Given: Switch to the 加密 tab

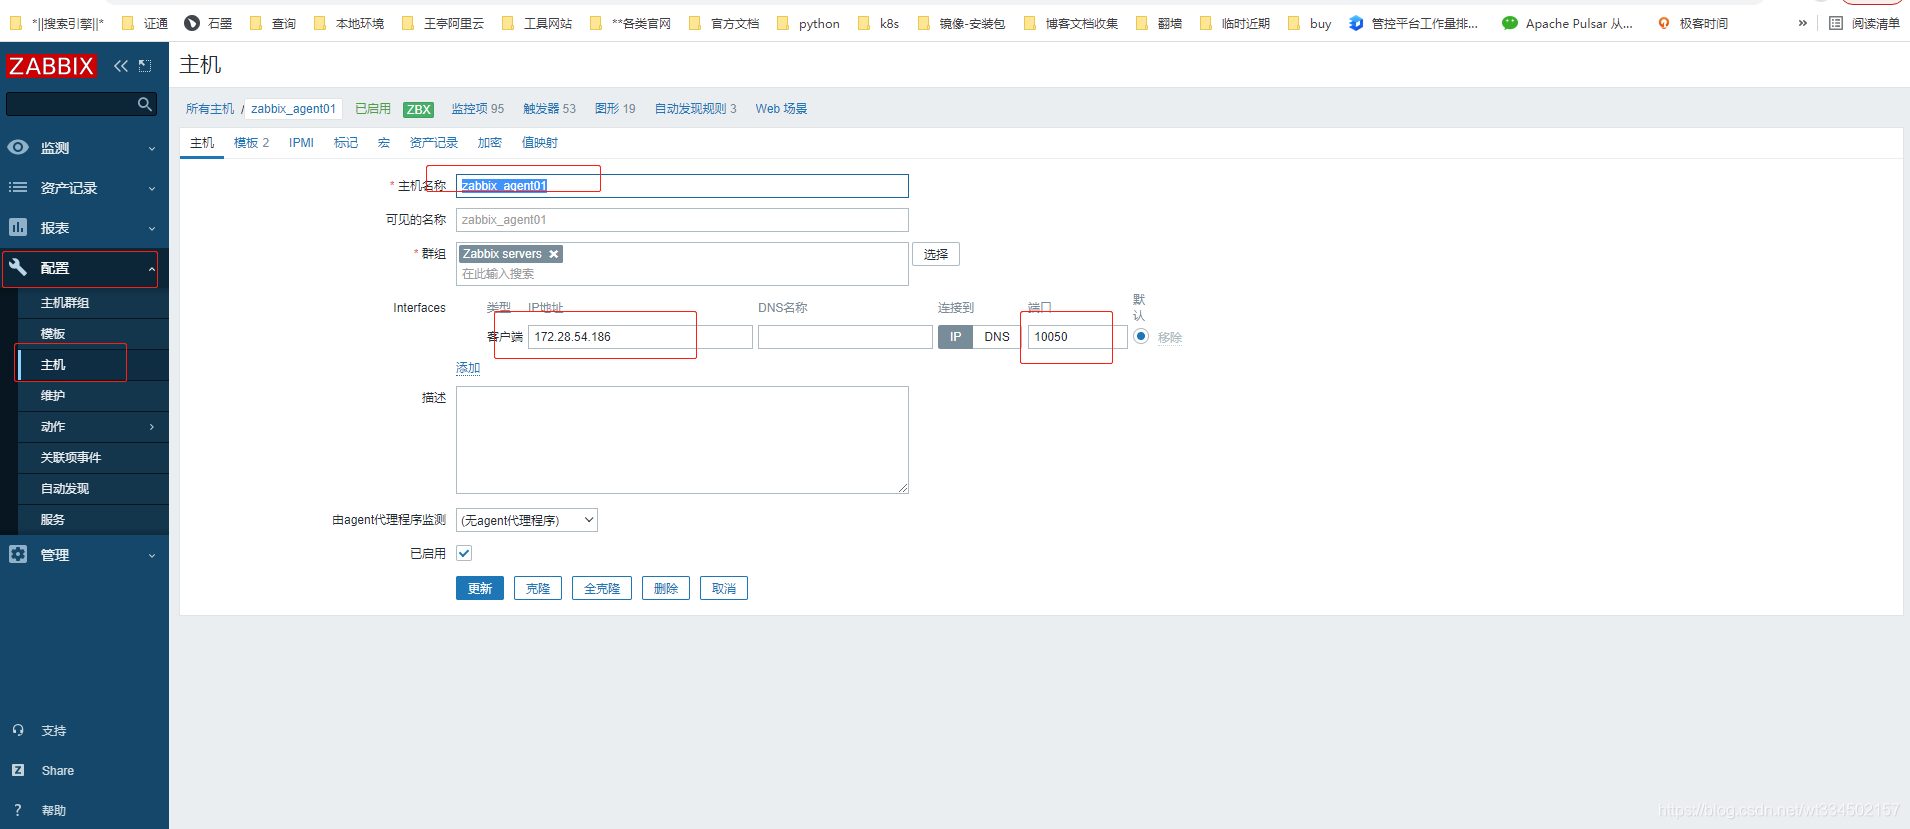Looking at the screenshot, I should coord(490,143).
